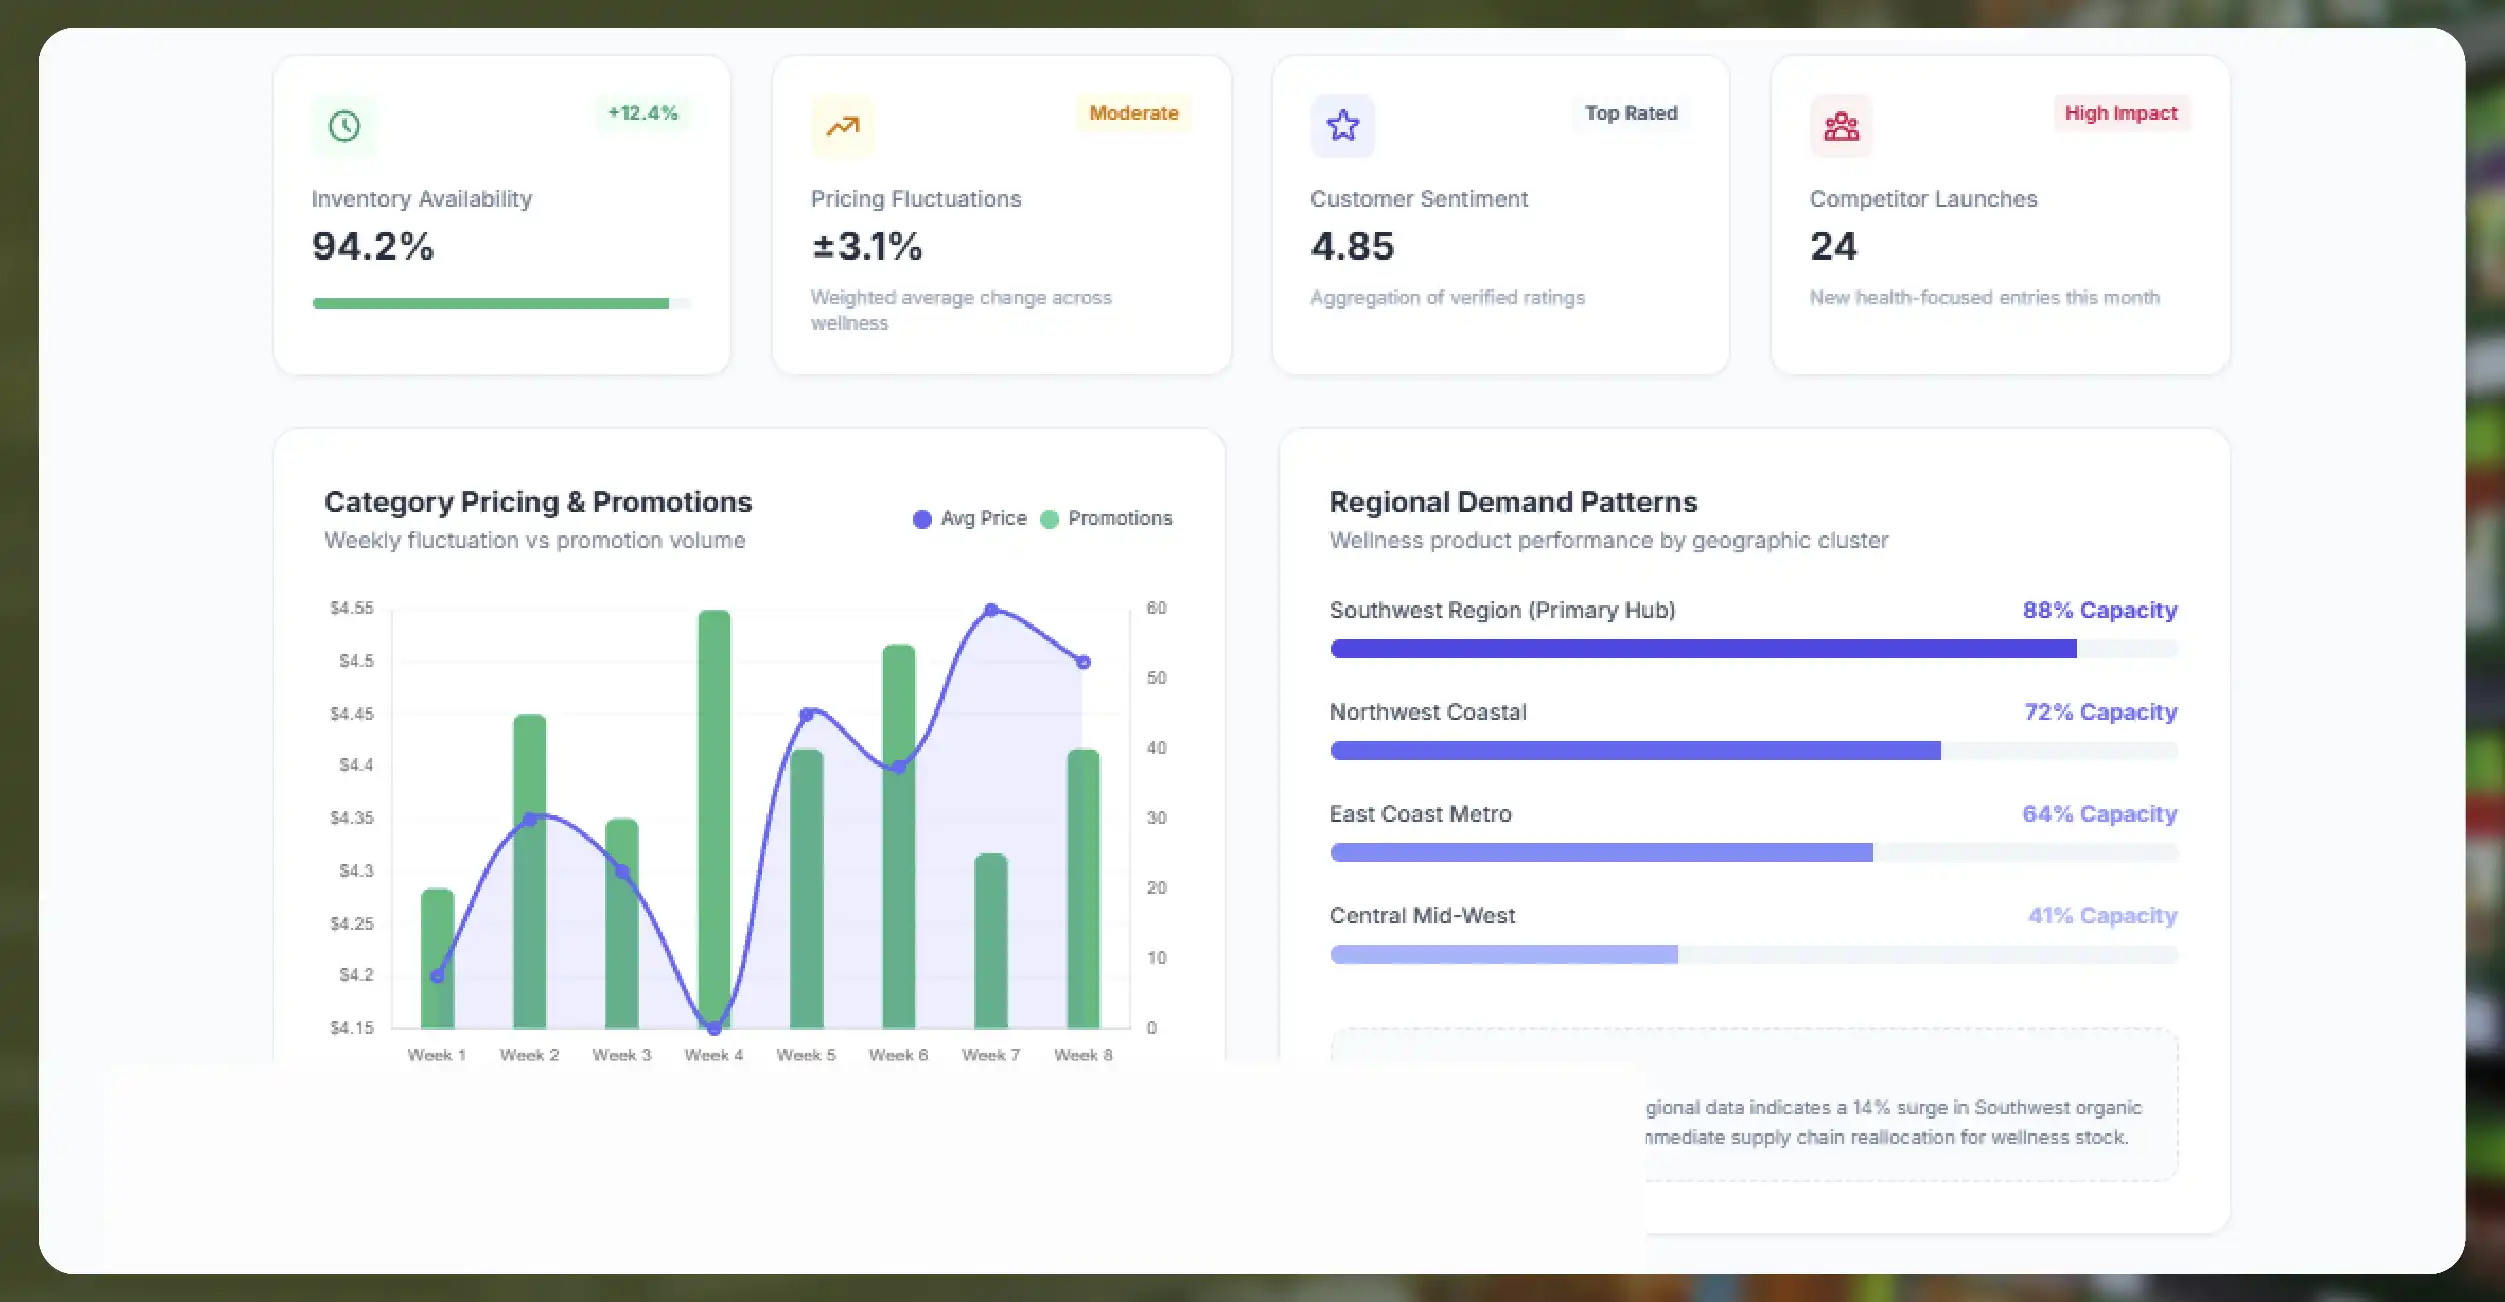Click the people icon on Competitor Launches card
2505x1302 pixels.
(x=1841, y=126)
